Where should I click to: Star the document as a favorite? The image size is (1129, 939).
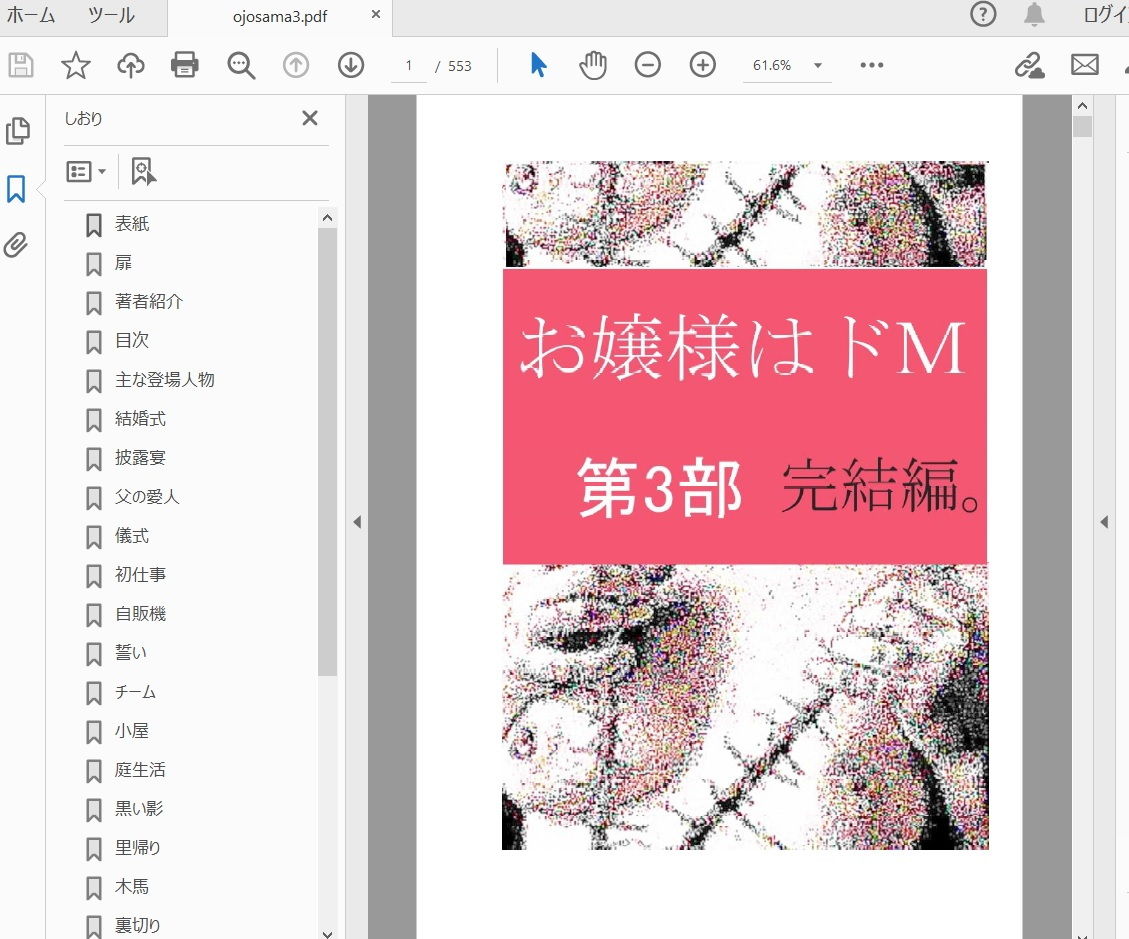tap(76, 65)
